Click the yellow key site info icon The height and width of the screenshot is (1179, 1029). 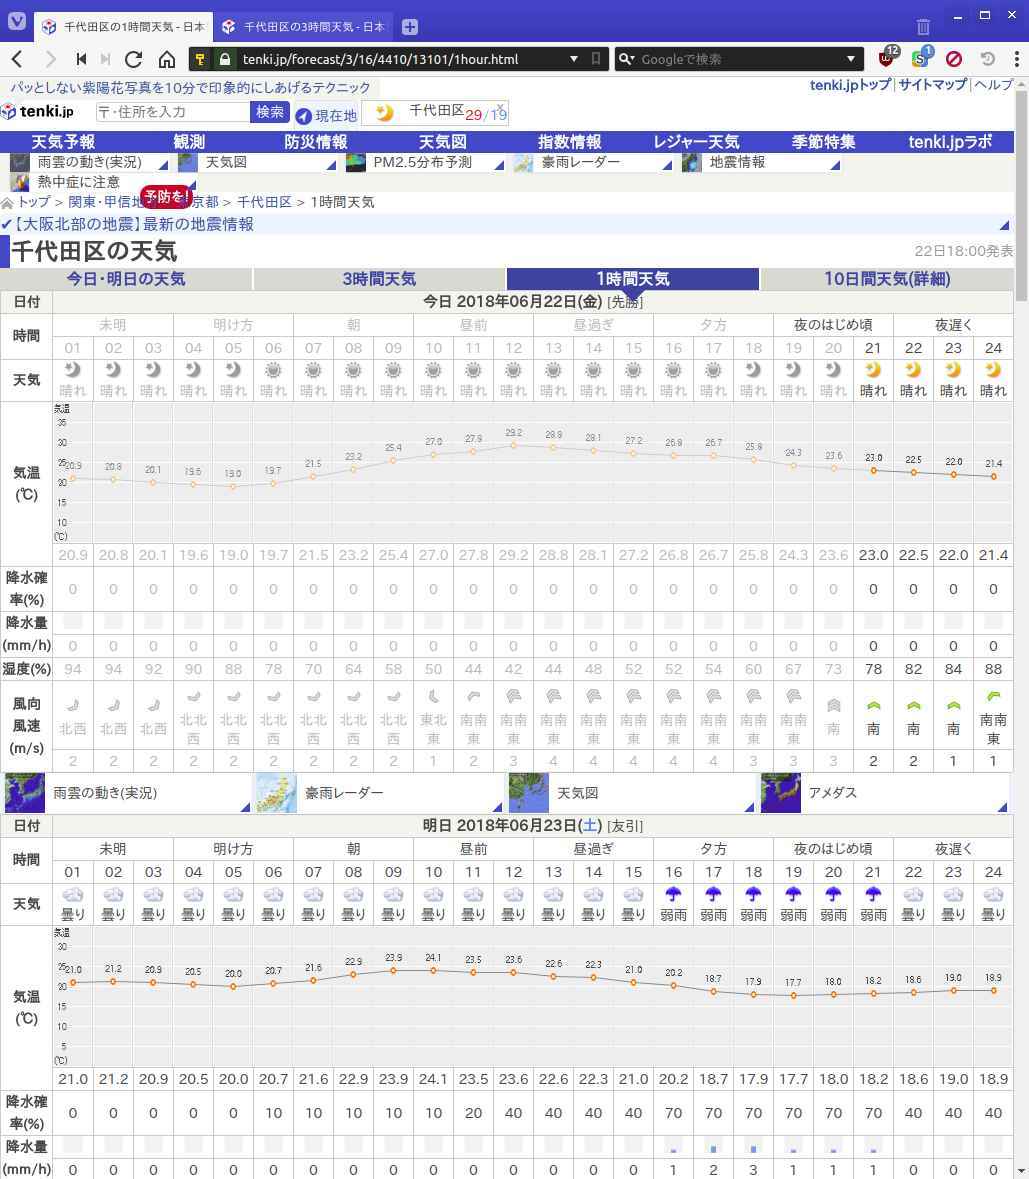click(x=200, y=59)
